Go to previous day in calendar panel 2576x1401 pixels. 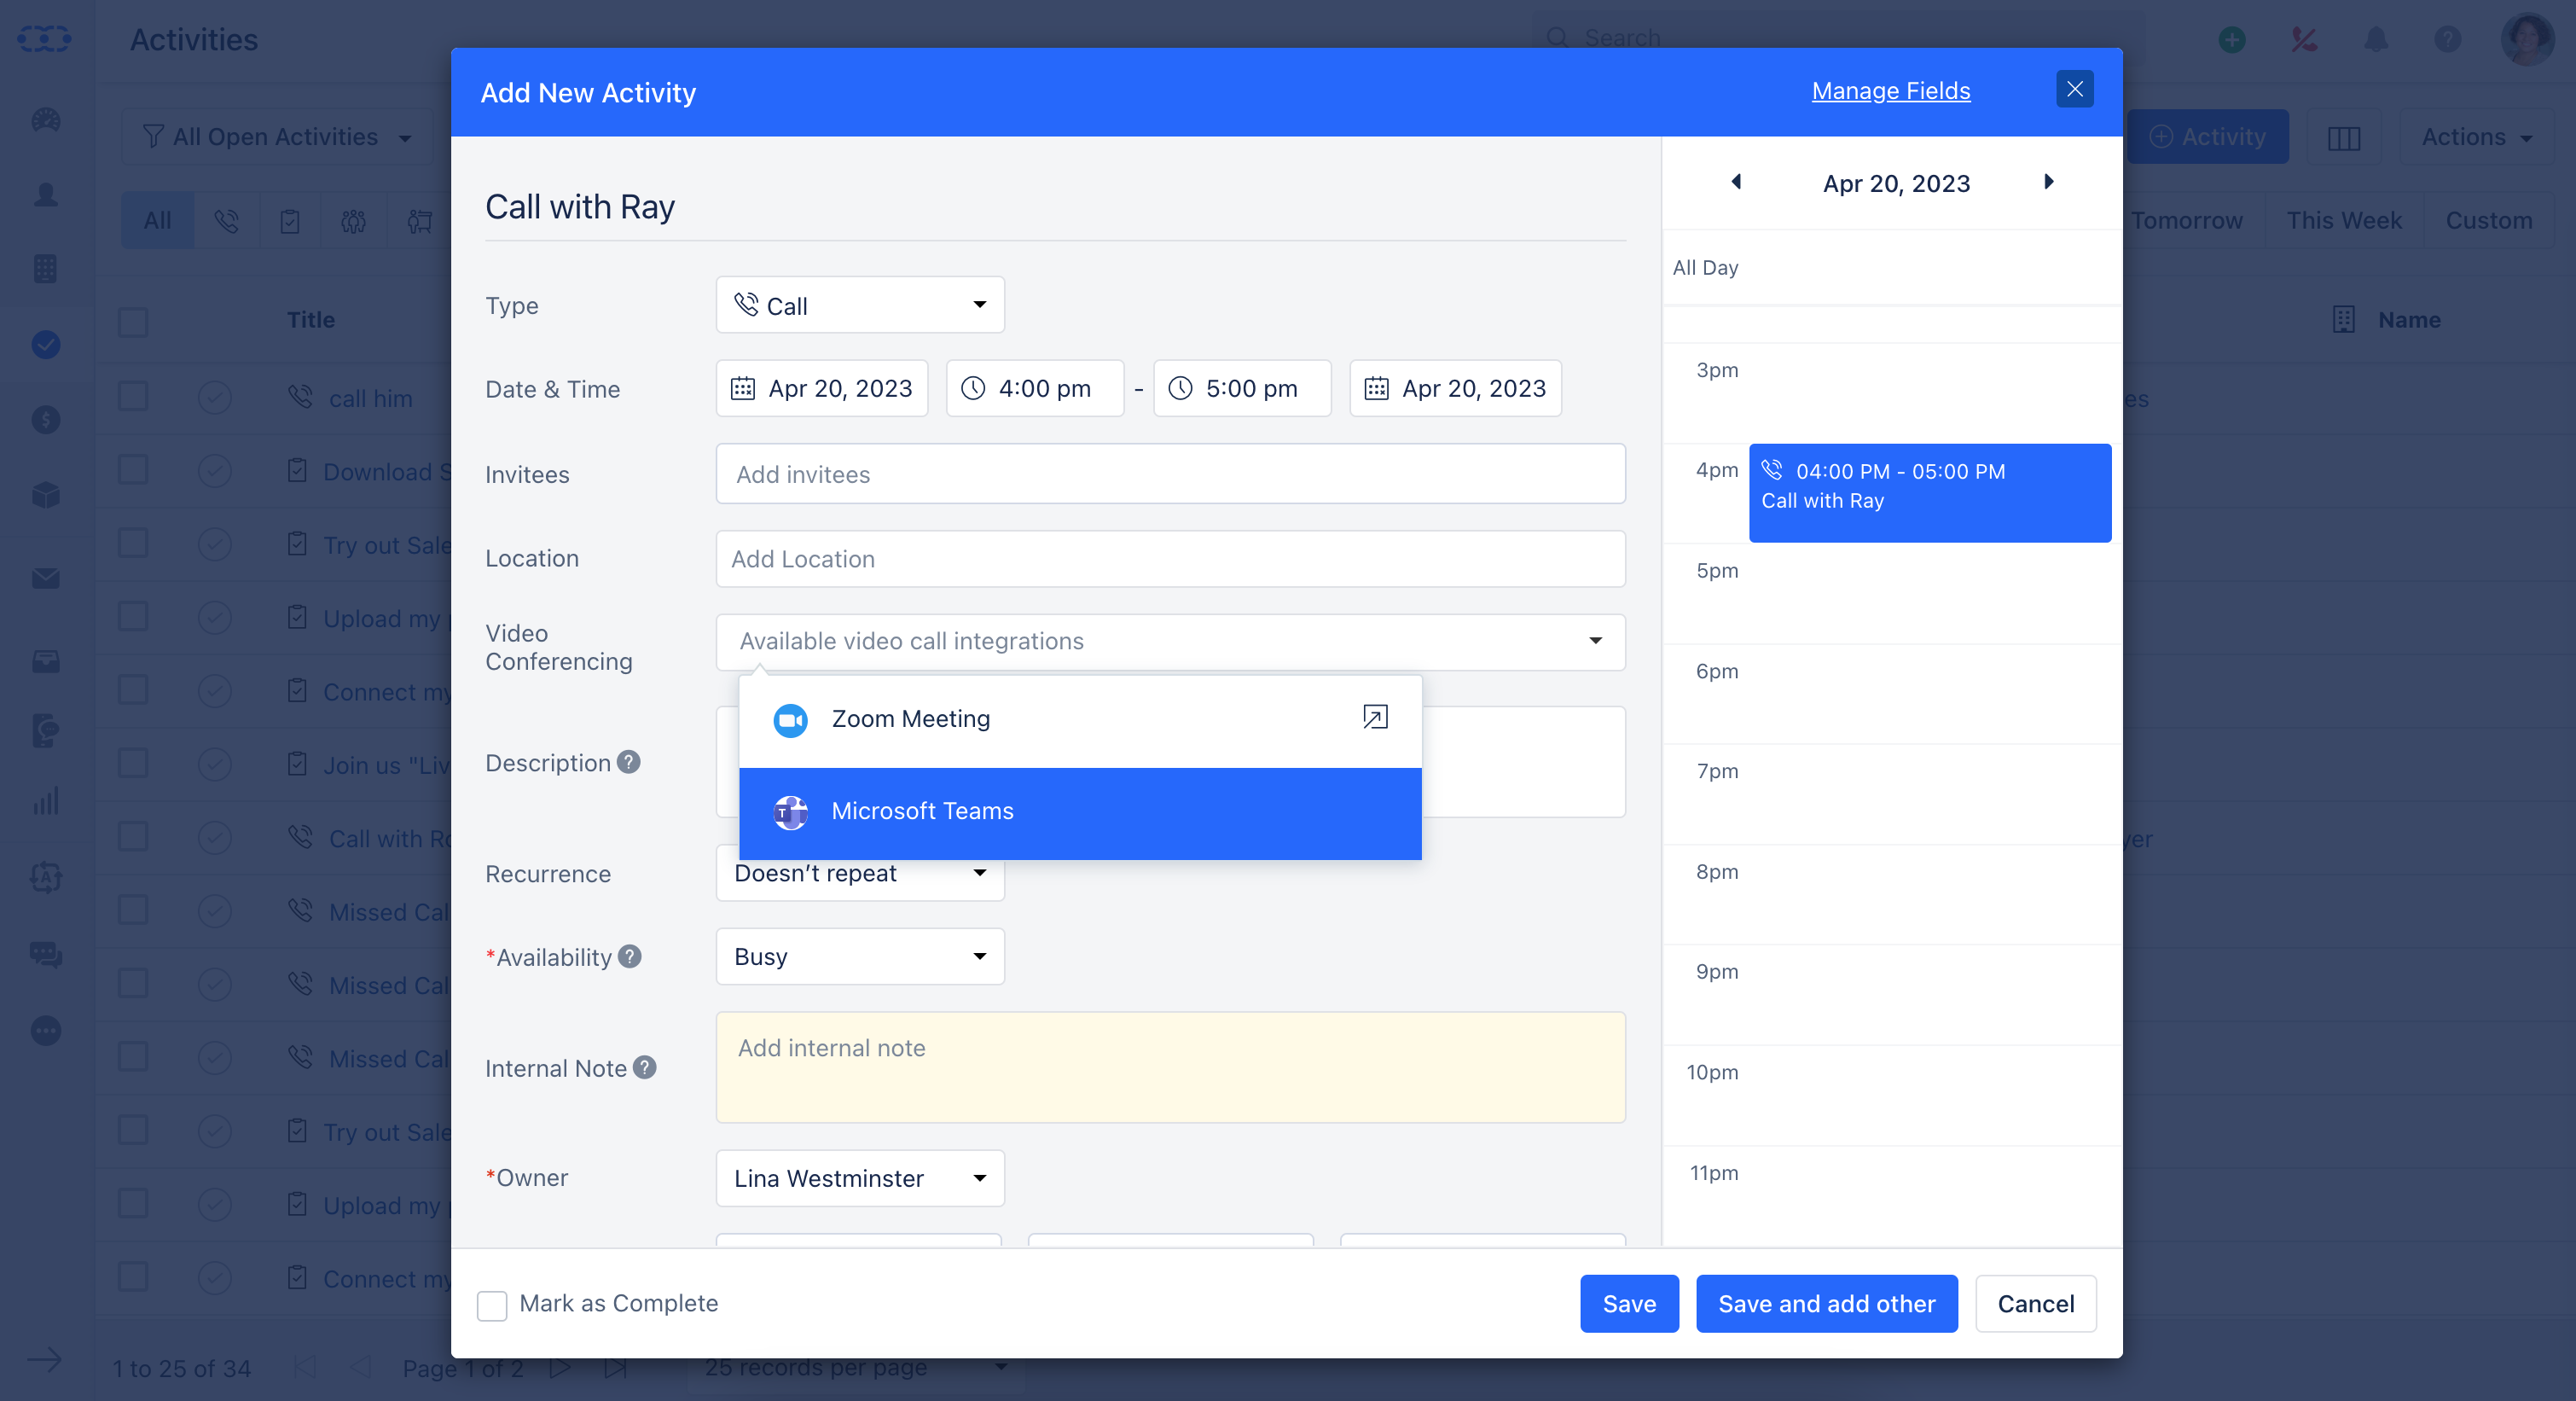tap(1736, 182)
